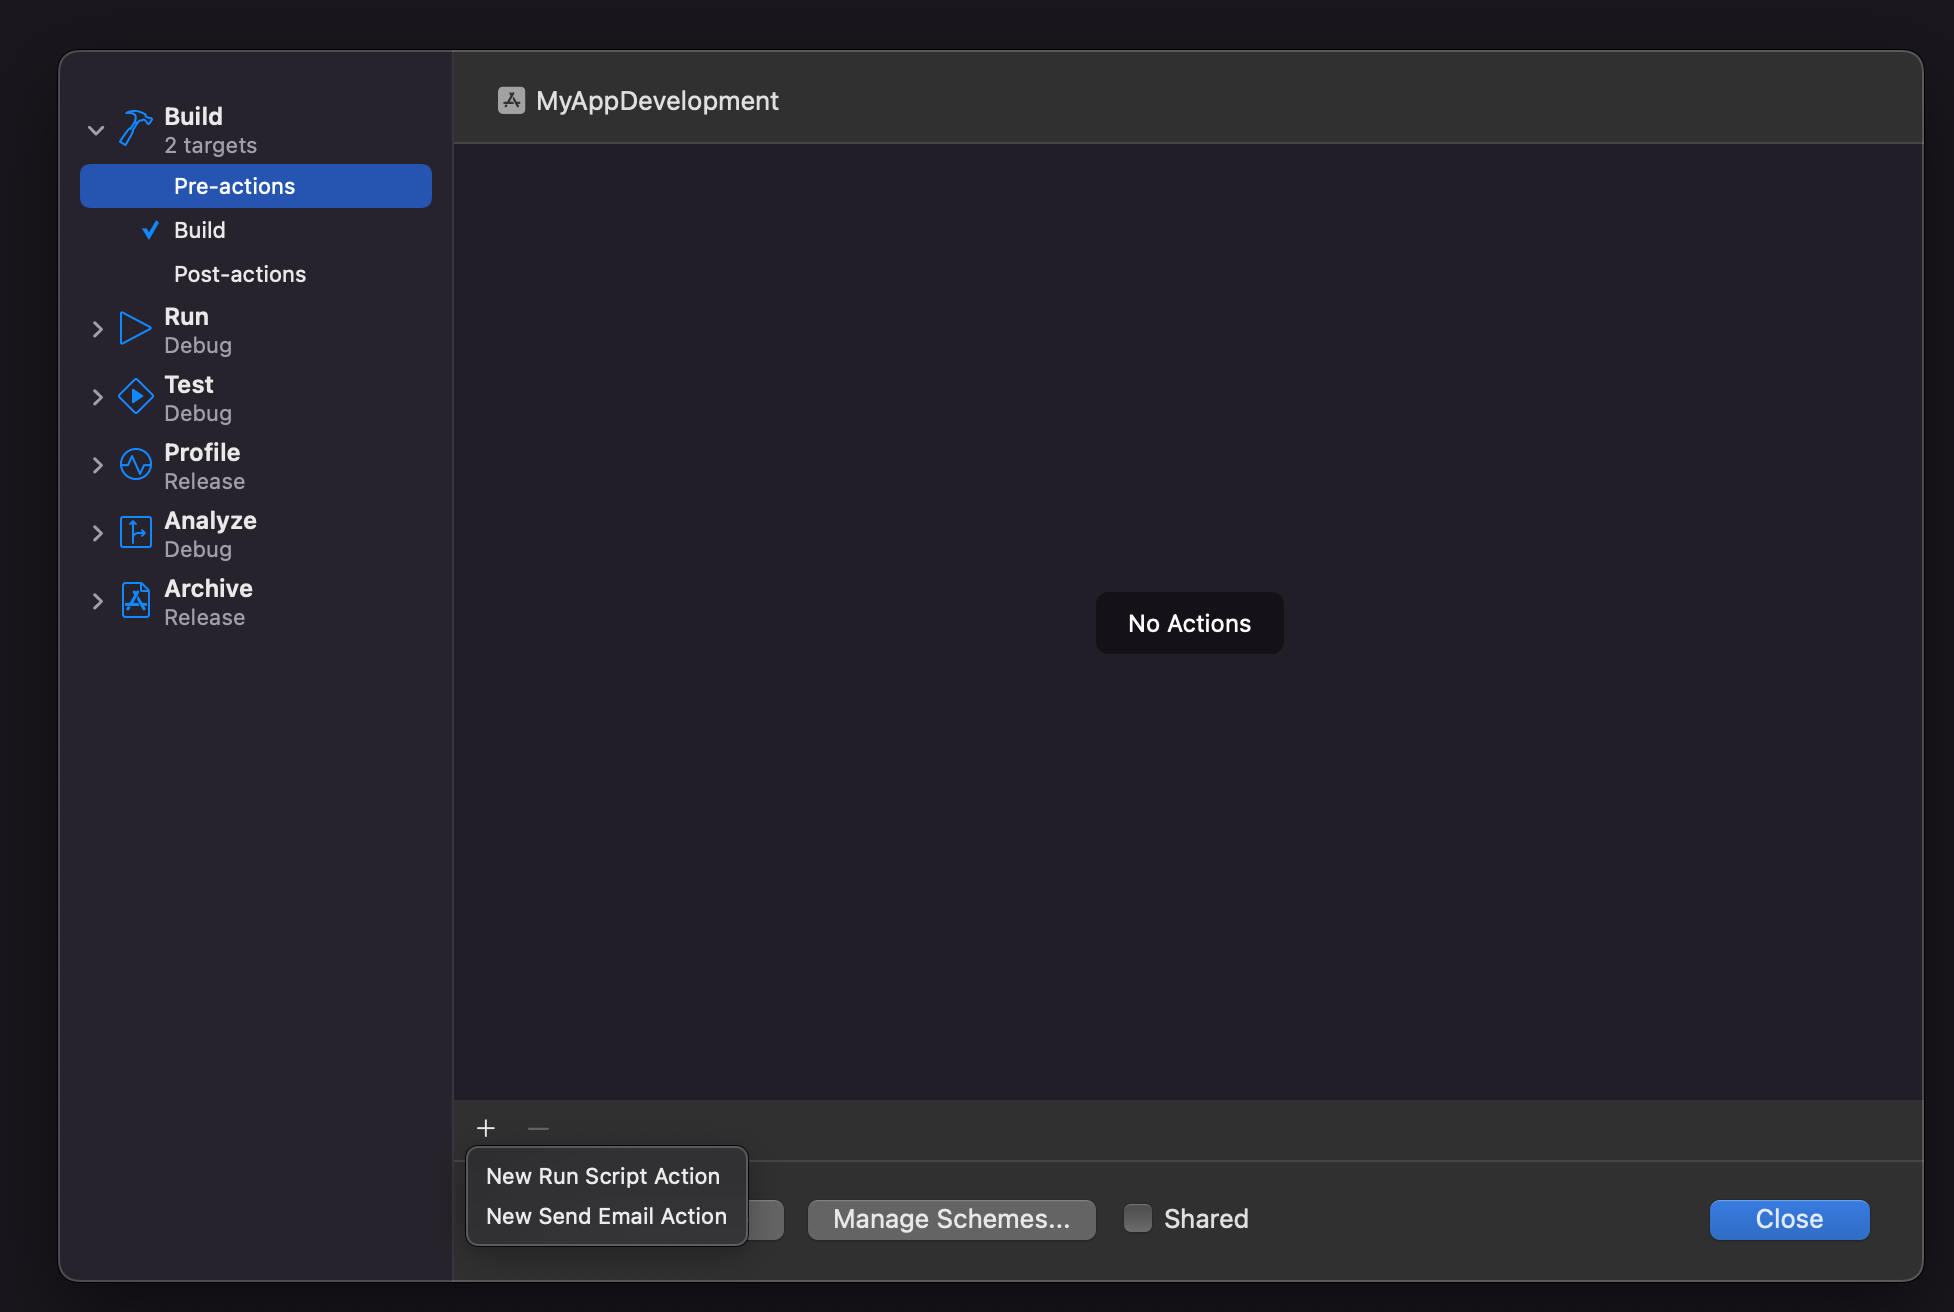The width and height of the screenshot is (1954, 1312).
Task: Expand the Archive Release section
Action: click(97, 600)
